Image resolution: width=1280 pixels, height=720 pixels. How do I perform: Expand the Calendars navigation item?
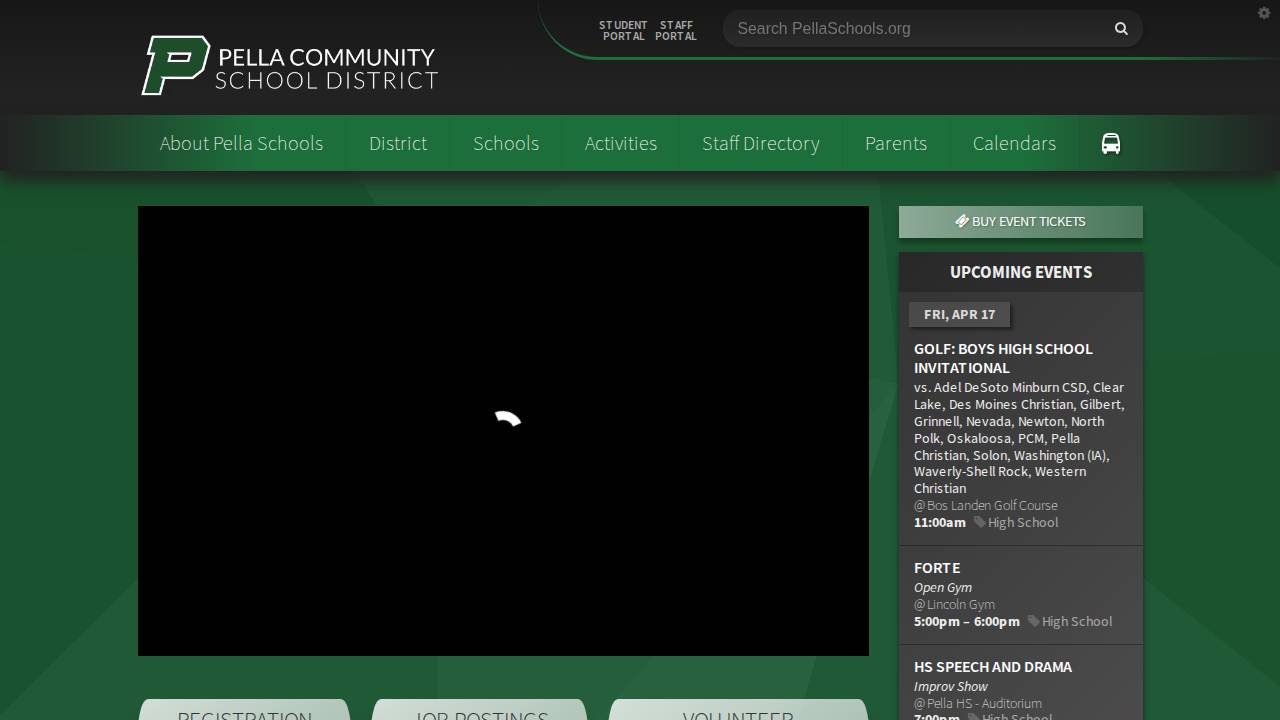pyautogui.click(x=1013, y=143)
